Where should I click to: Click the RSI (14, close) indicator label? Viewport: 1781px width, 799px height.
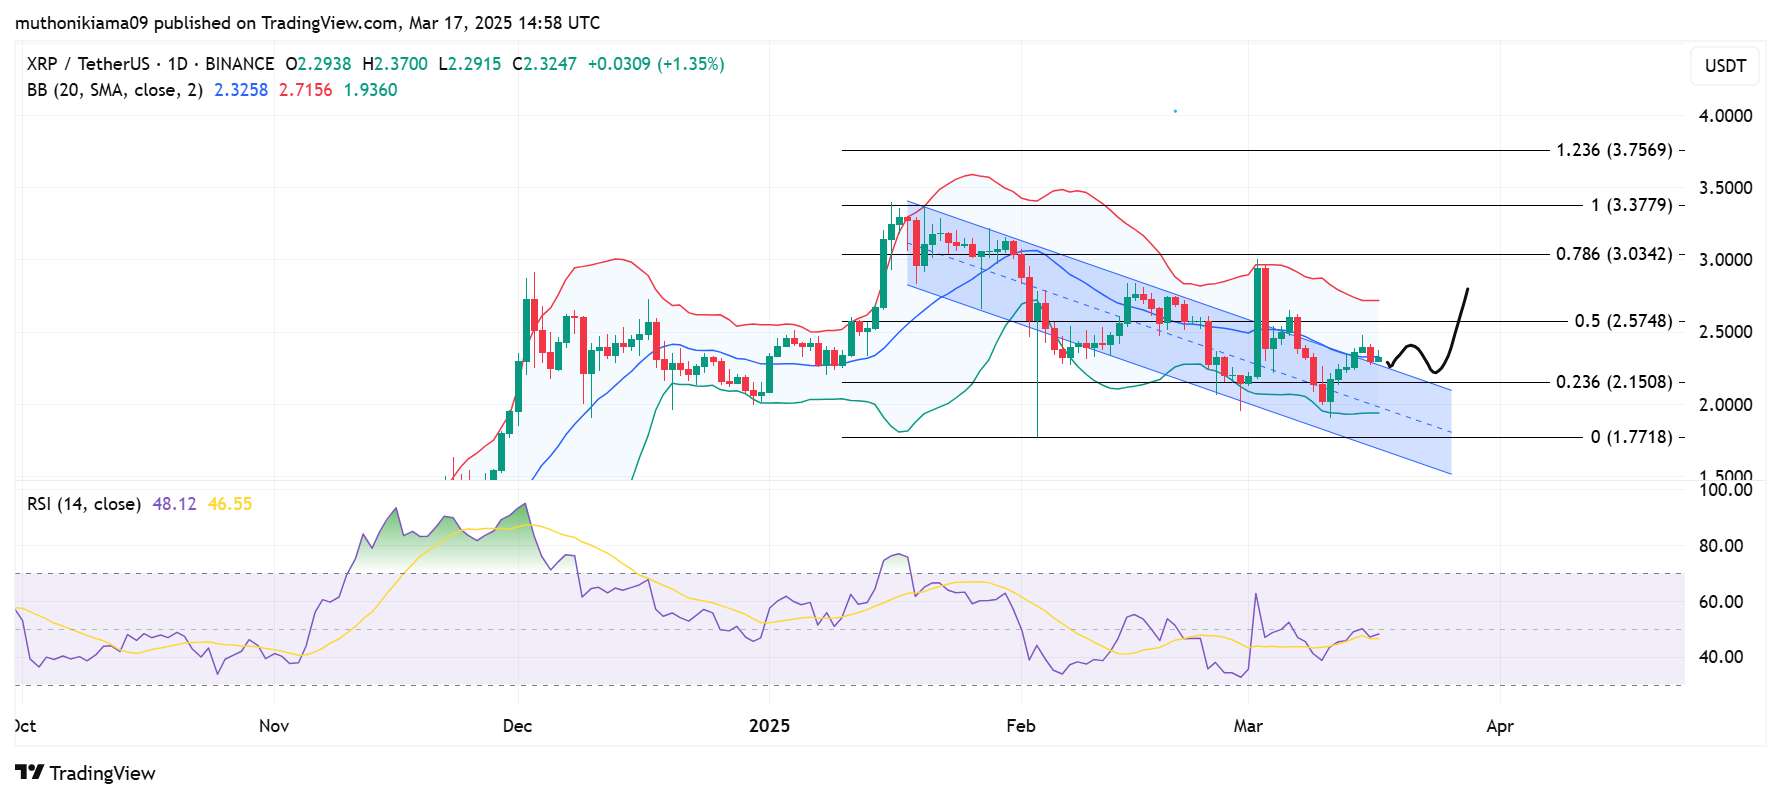click(84, 504)
